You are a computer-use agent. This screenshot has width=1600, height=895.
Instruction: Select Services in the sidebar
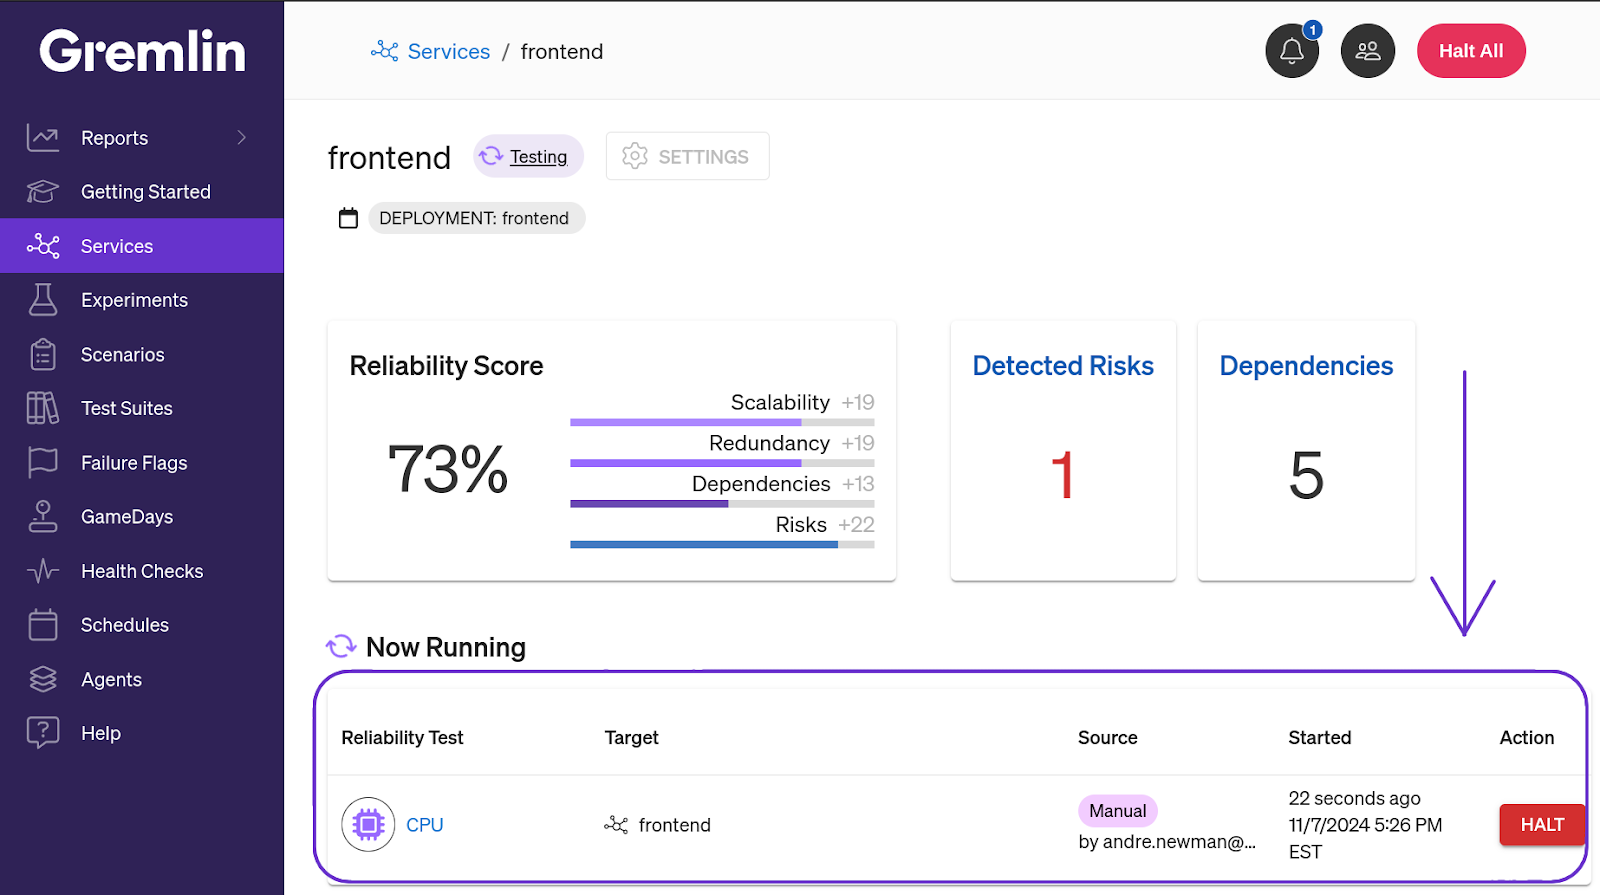point(141,246)
